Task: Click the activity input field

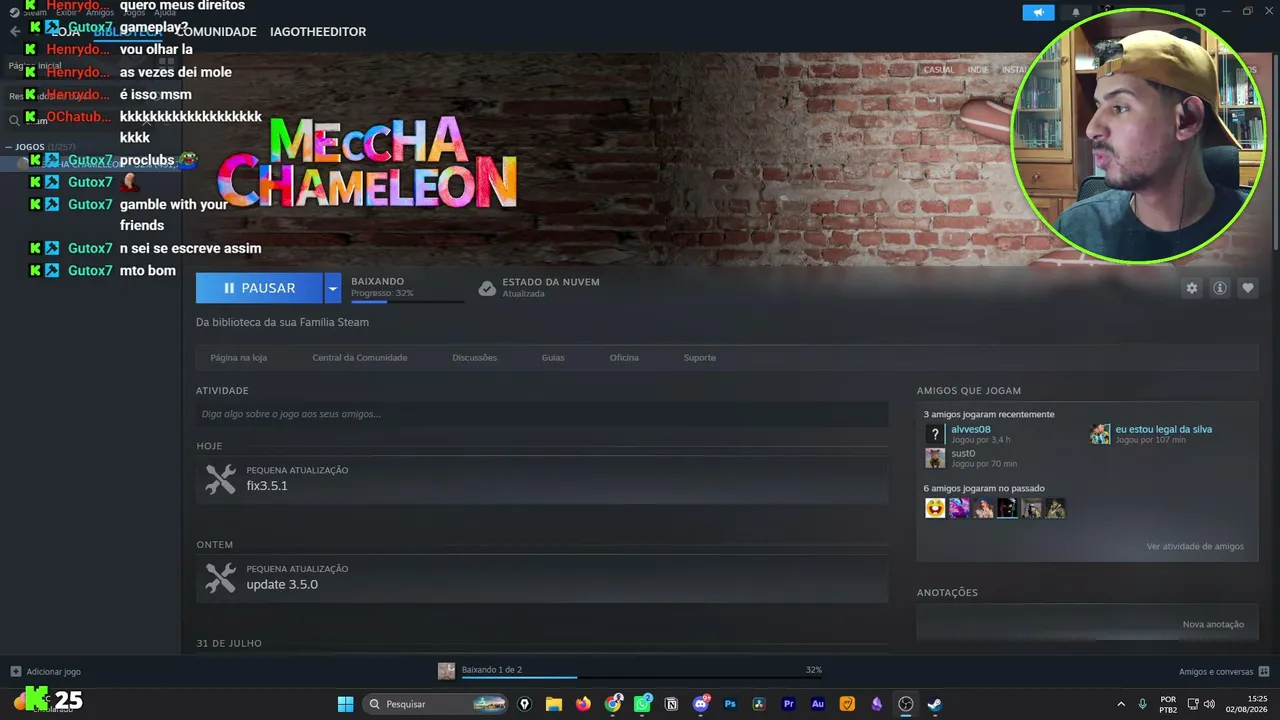Action: pyautogui.click(x=542, y=414)
